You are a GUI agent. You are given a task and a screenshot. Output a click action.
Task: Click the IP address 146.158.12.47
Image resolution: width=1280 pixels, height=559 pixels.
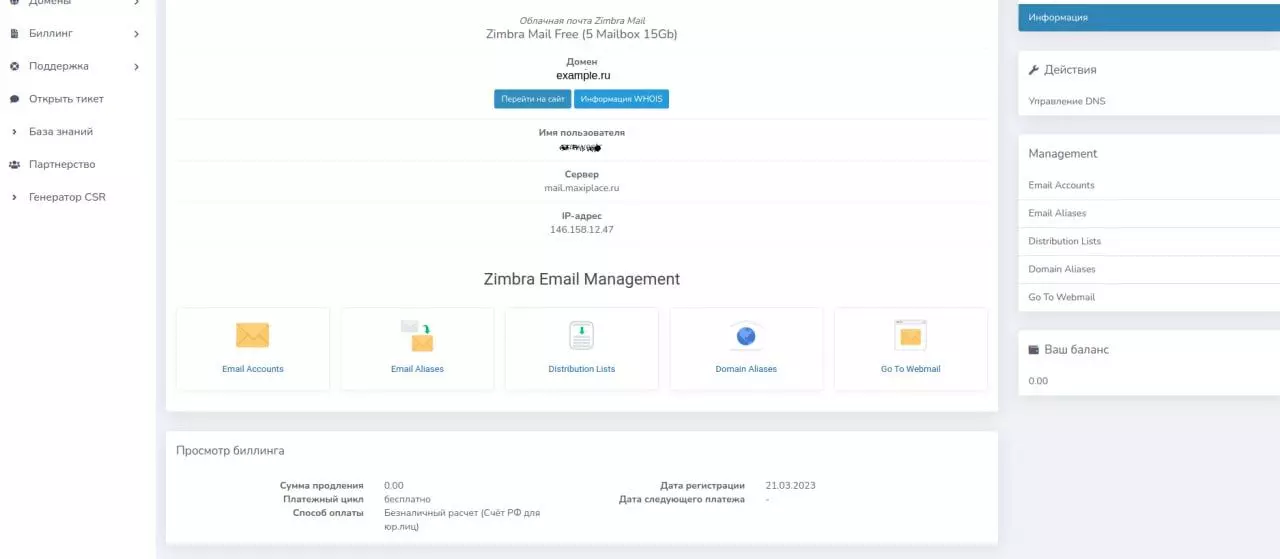(x=582, y=229)
